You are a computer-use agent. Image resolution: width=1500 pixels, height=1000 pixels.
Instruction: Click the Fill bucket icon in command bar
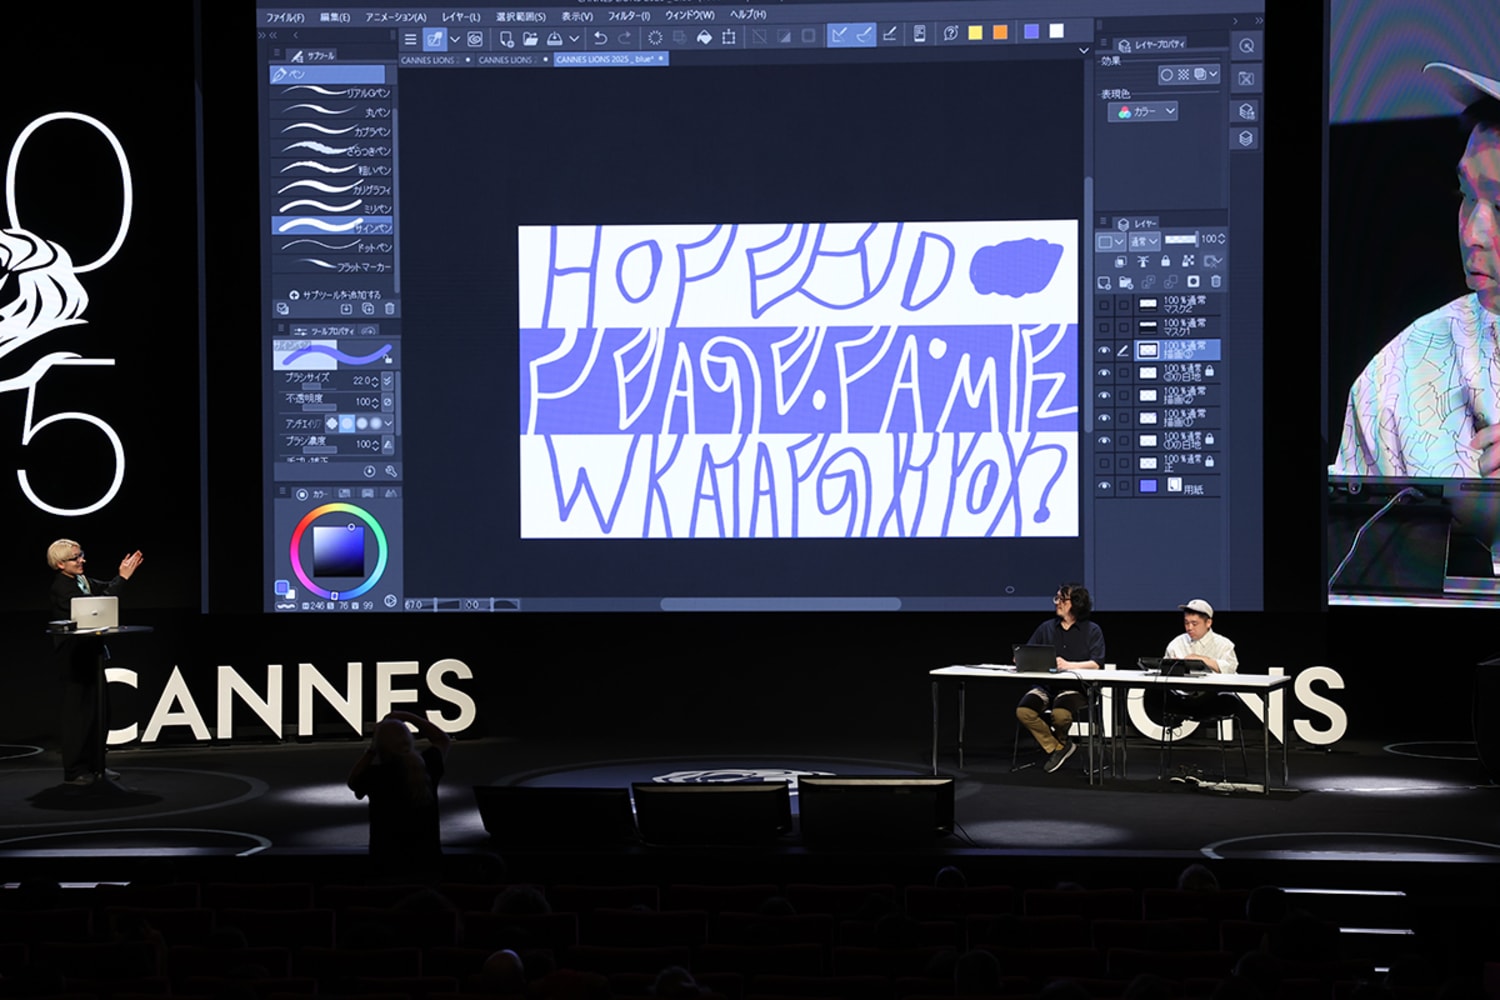click(x=704, y=37)
